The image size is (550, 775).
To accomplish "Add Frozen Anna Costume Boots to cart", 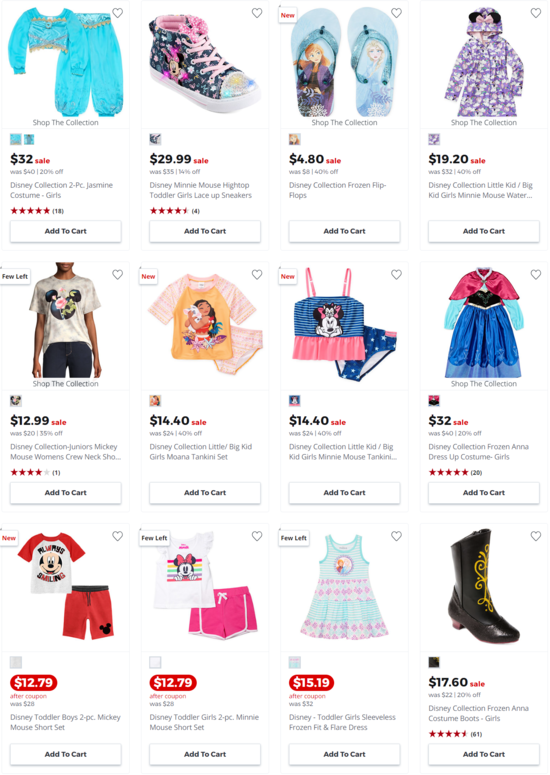I will pos(484,754).
